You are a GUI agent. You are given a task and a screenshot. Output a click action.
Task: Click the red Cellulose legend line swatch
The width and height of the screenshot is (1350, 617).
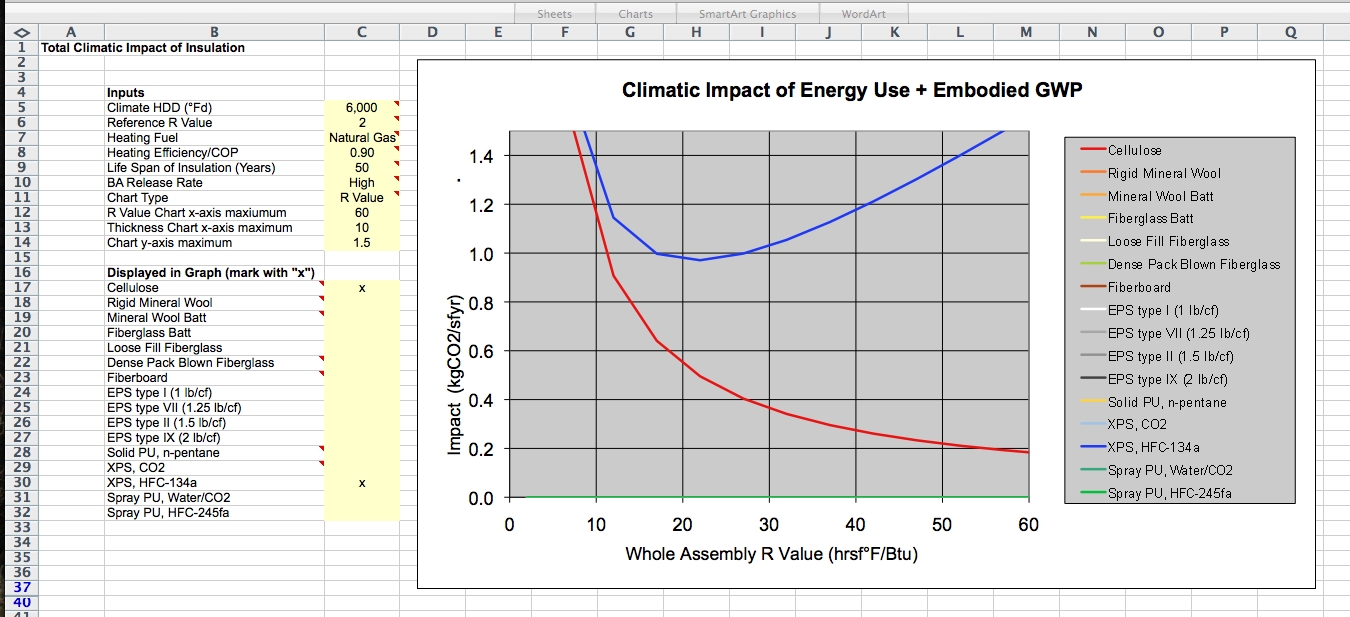coord(1093,150)
